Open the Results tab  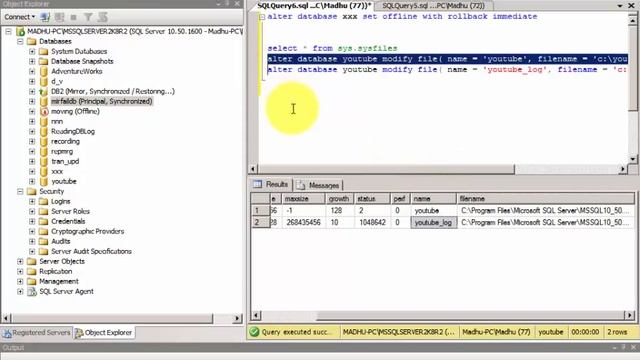(x=271, y=184)
